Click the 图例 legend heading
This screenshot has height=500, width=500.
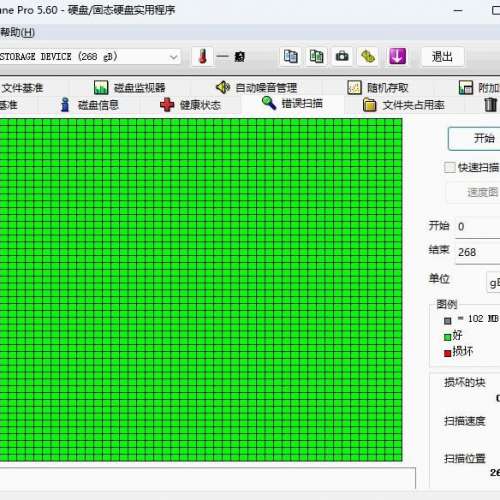(447, 304)
